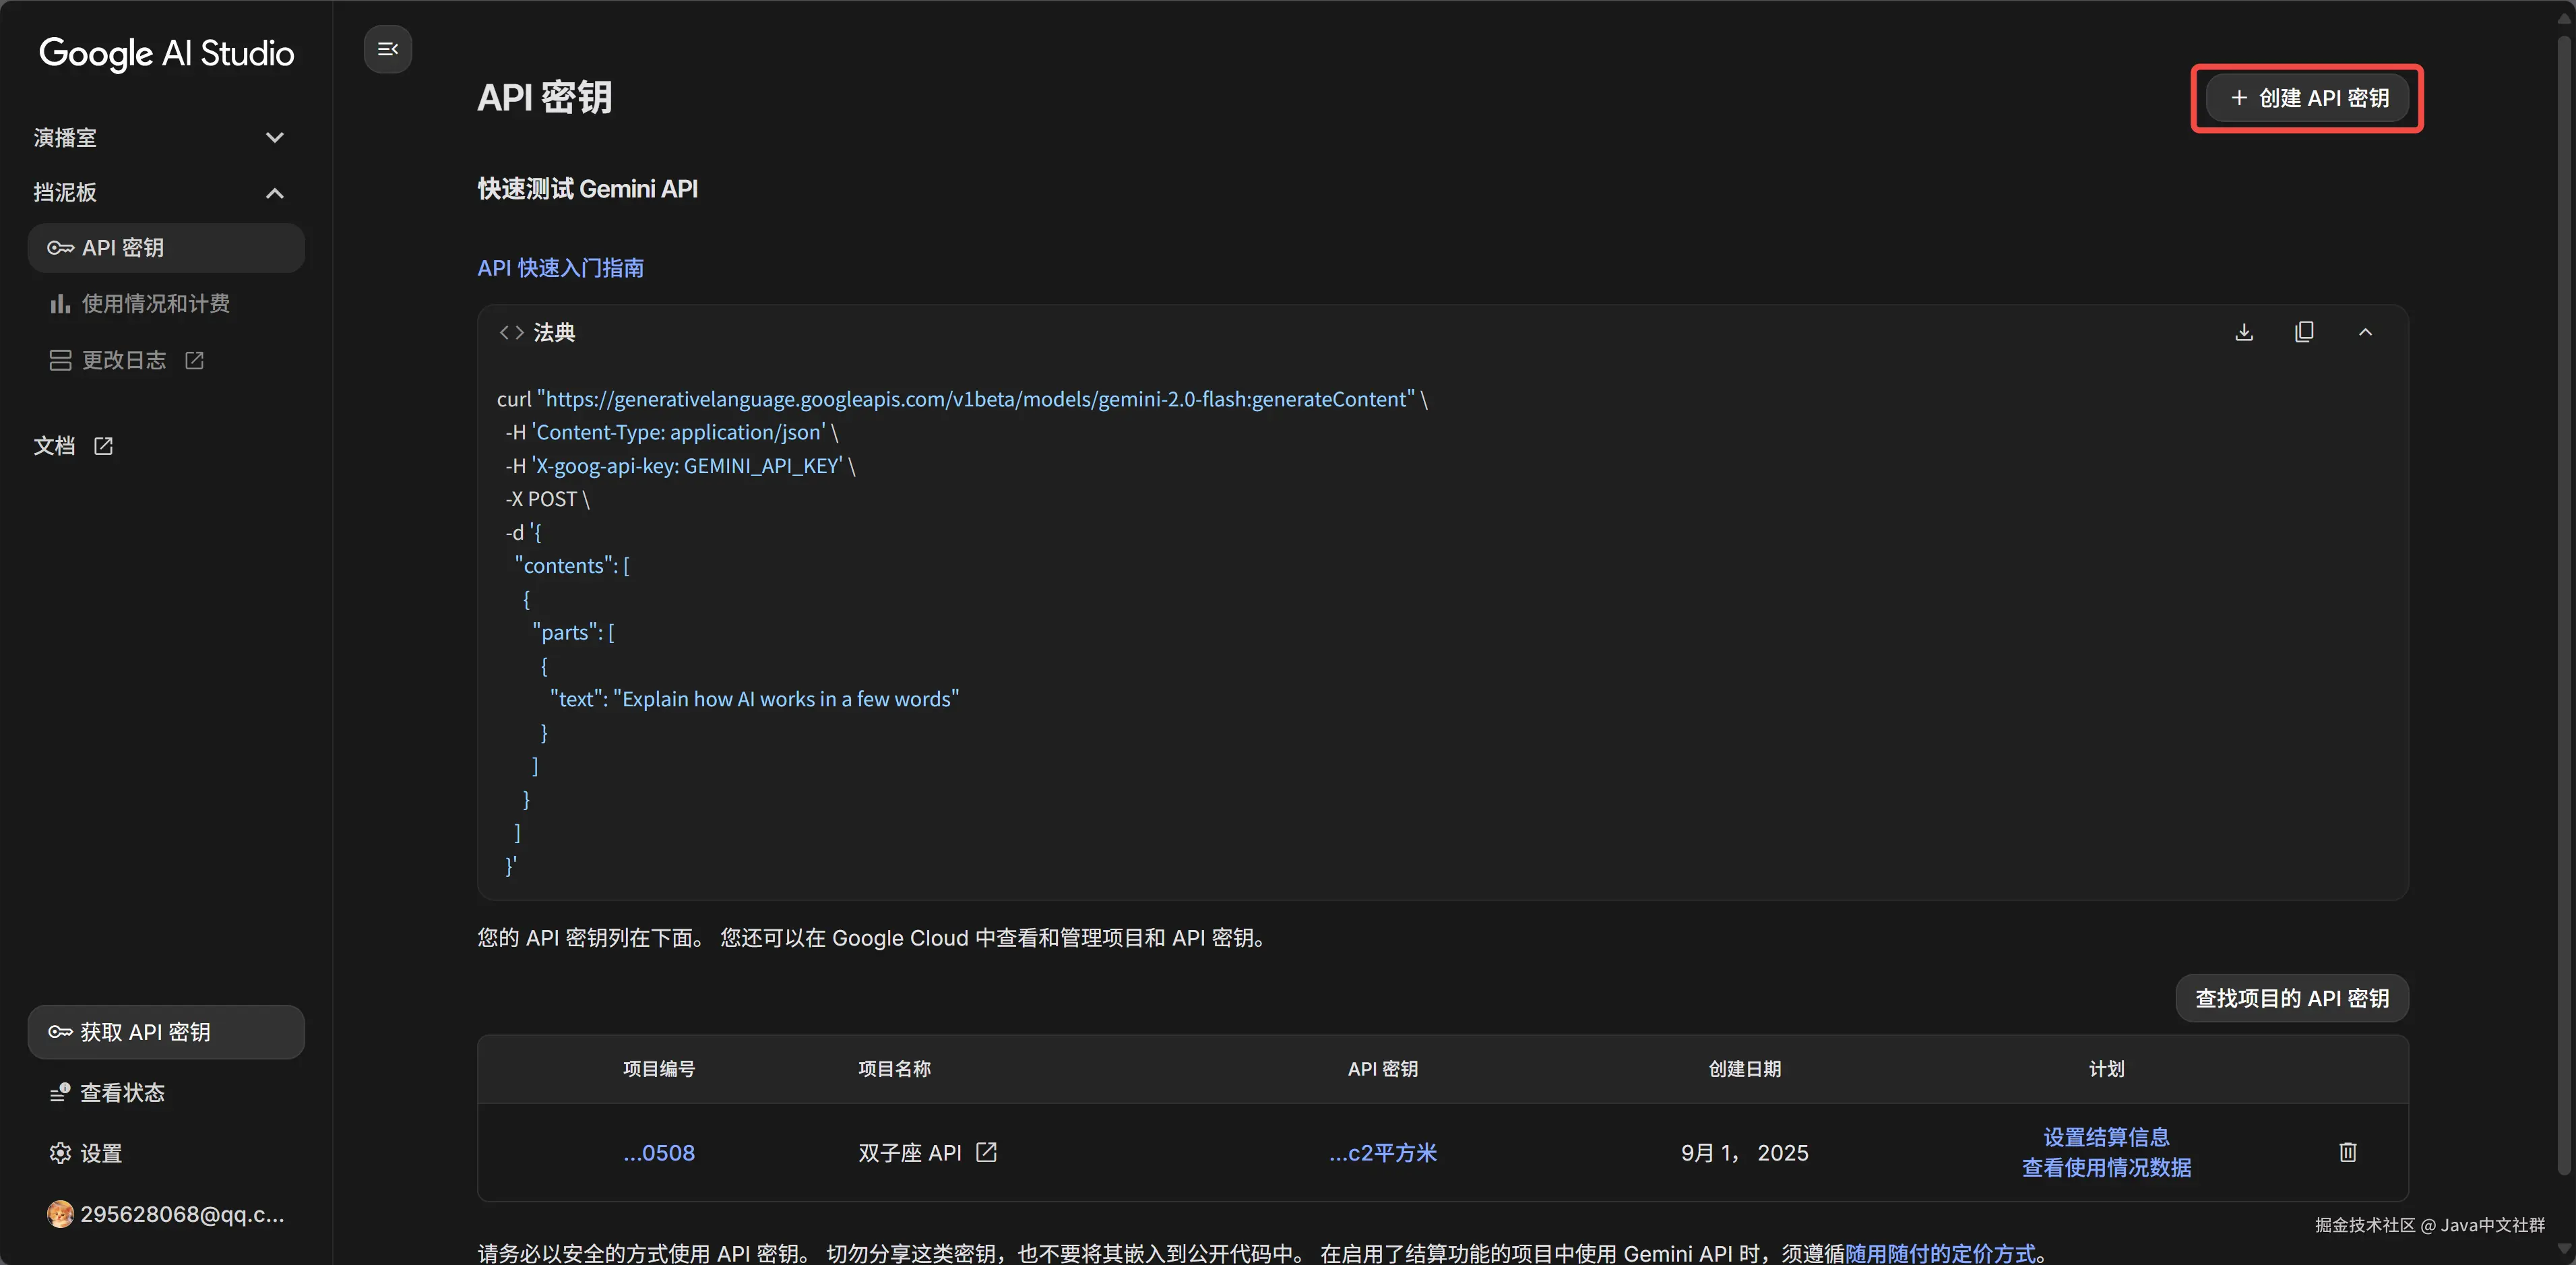Open the API 快速入门指南 link

[560, 268]
